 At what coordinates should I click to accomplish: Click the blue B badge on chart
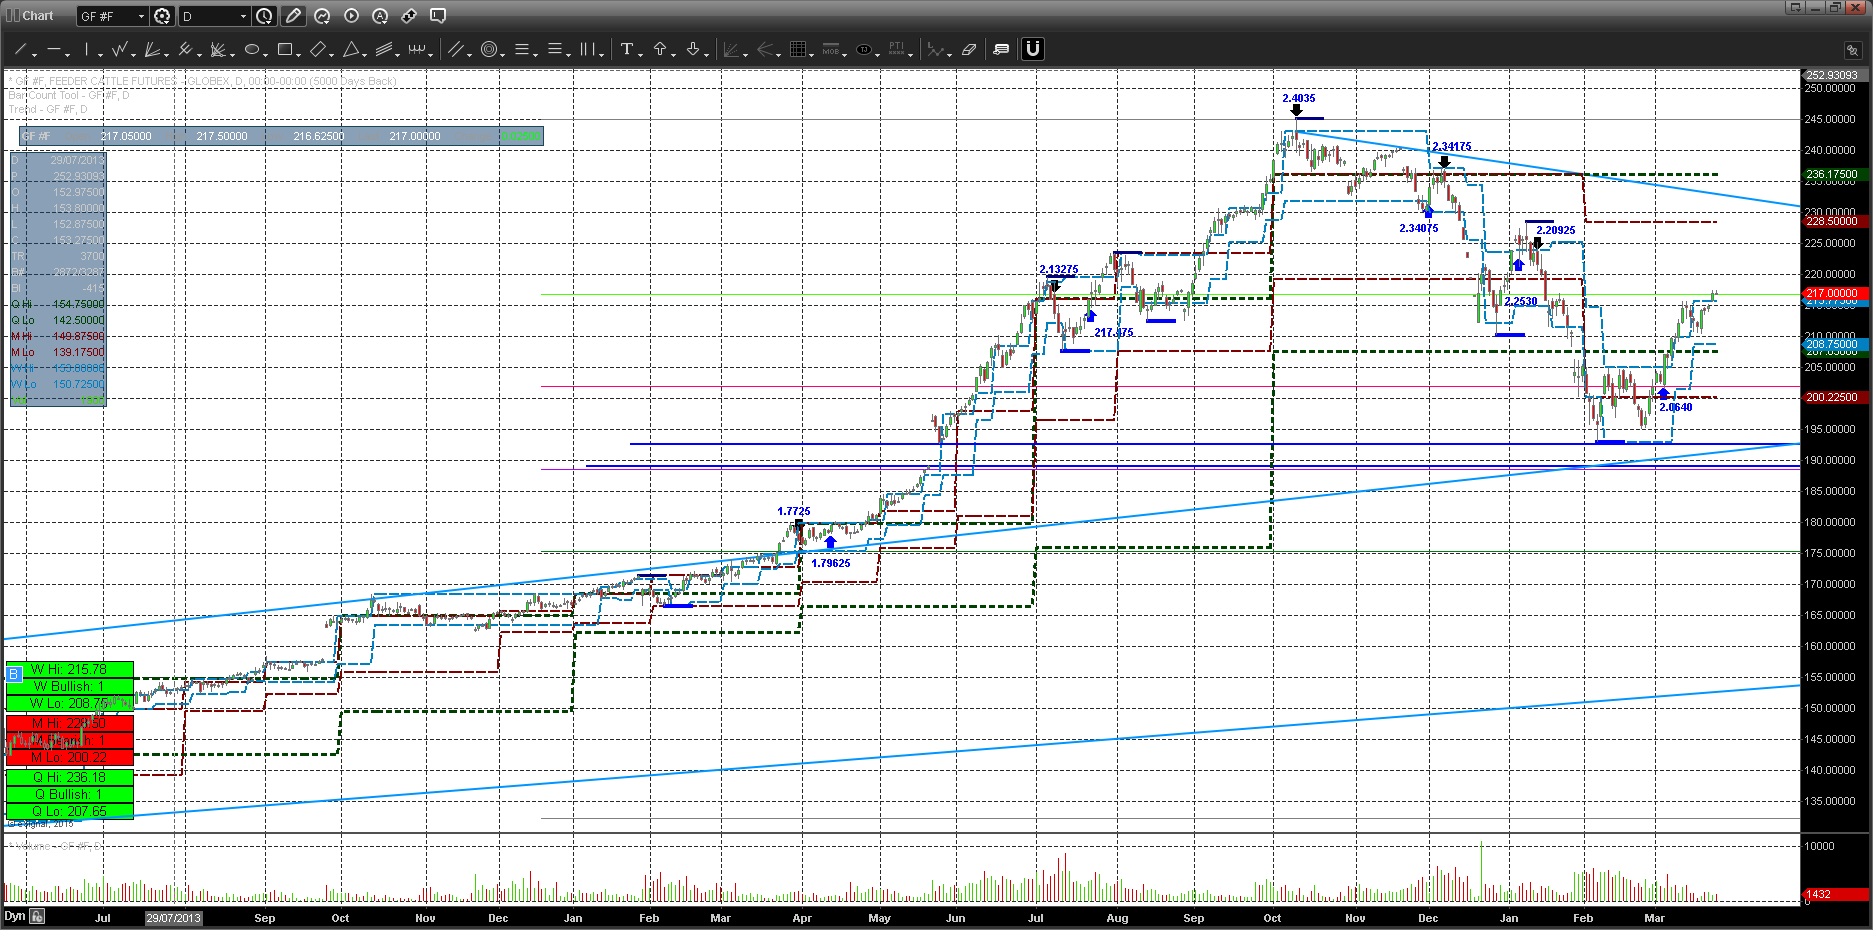(x=14, y=674)
